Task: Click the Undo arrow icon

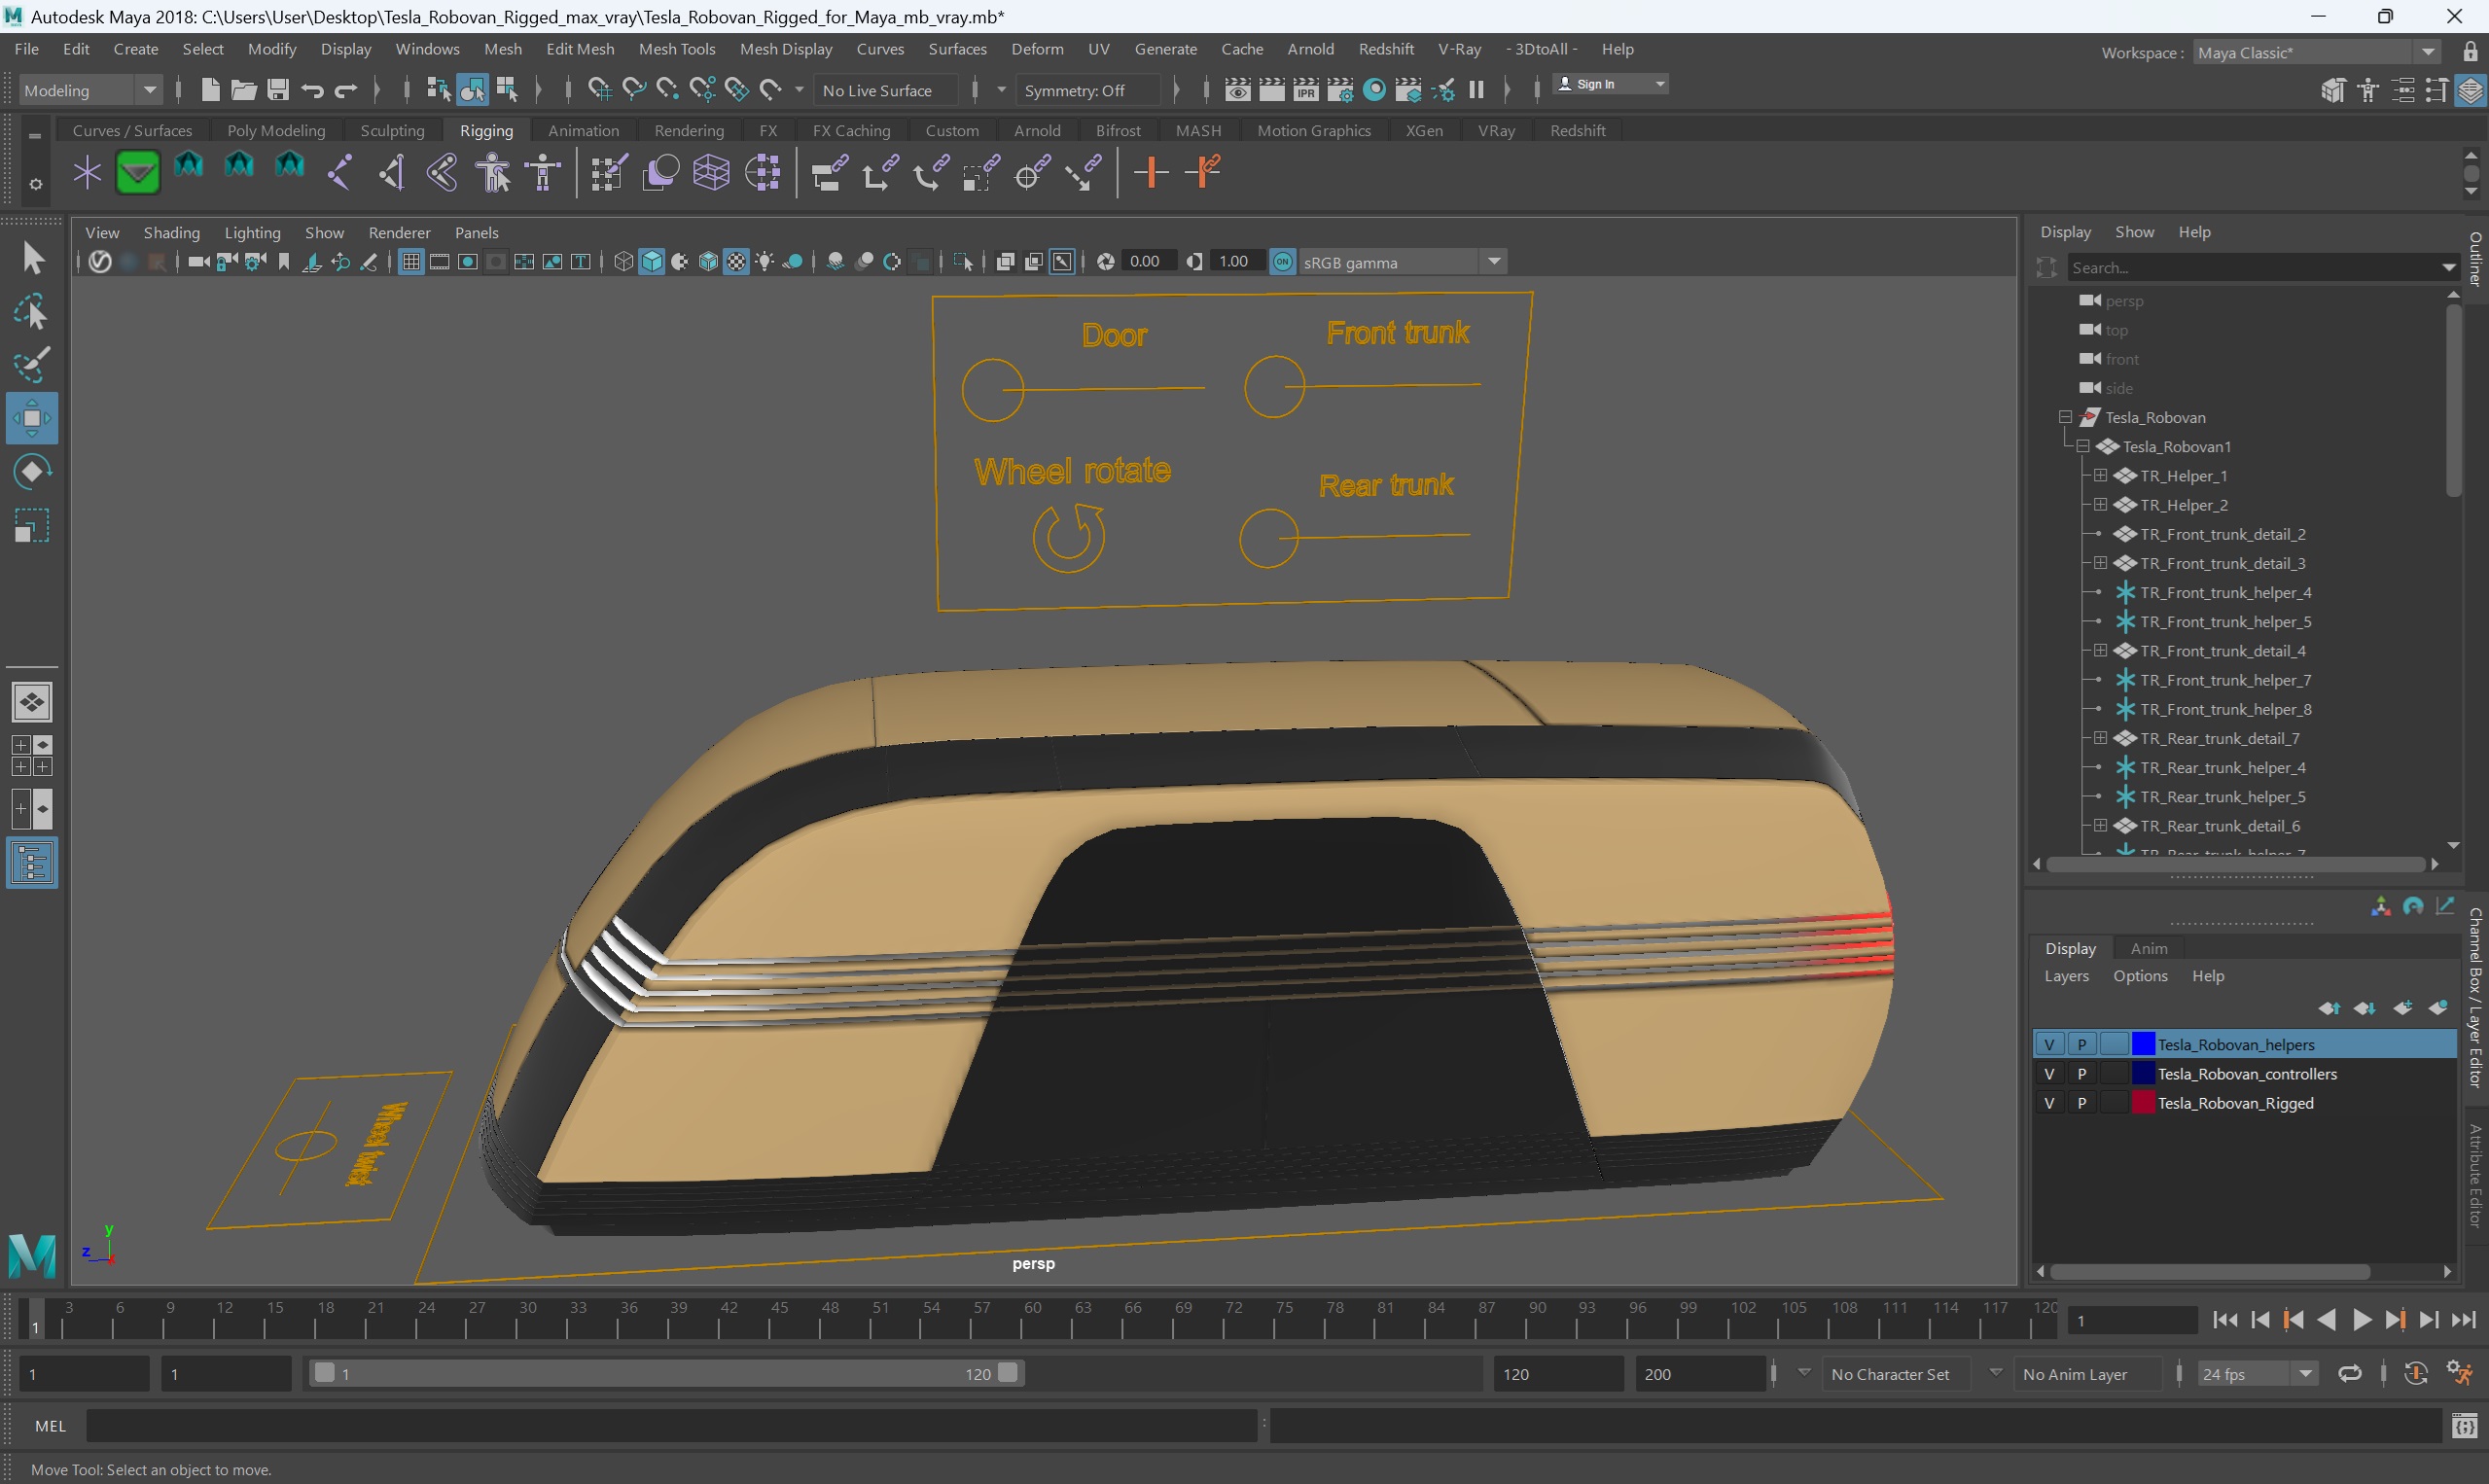Action: click(x=311, y=90)
